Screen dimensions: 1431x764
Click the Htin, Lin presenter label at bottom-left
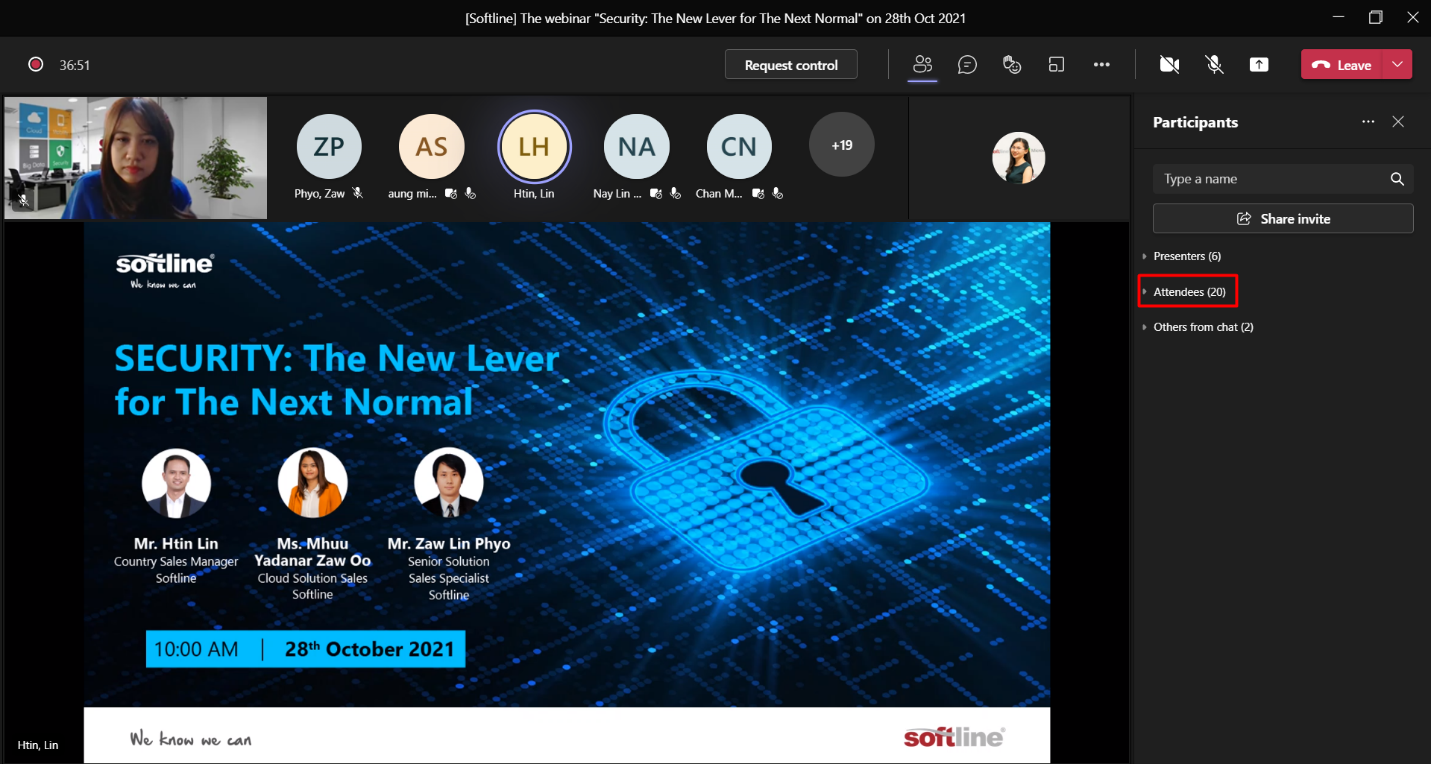37,745
